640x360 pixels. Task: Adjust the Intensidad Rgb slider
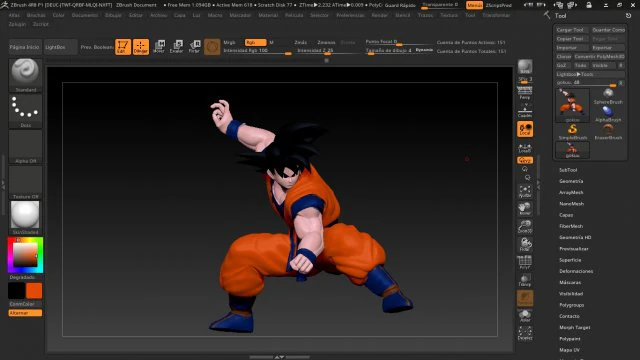257,51
